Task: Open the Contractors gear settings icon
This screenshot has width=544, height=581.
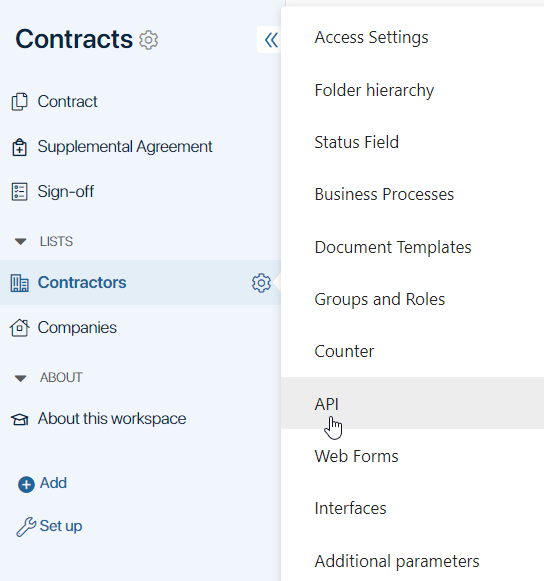Action: 261,283
